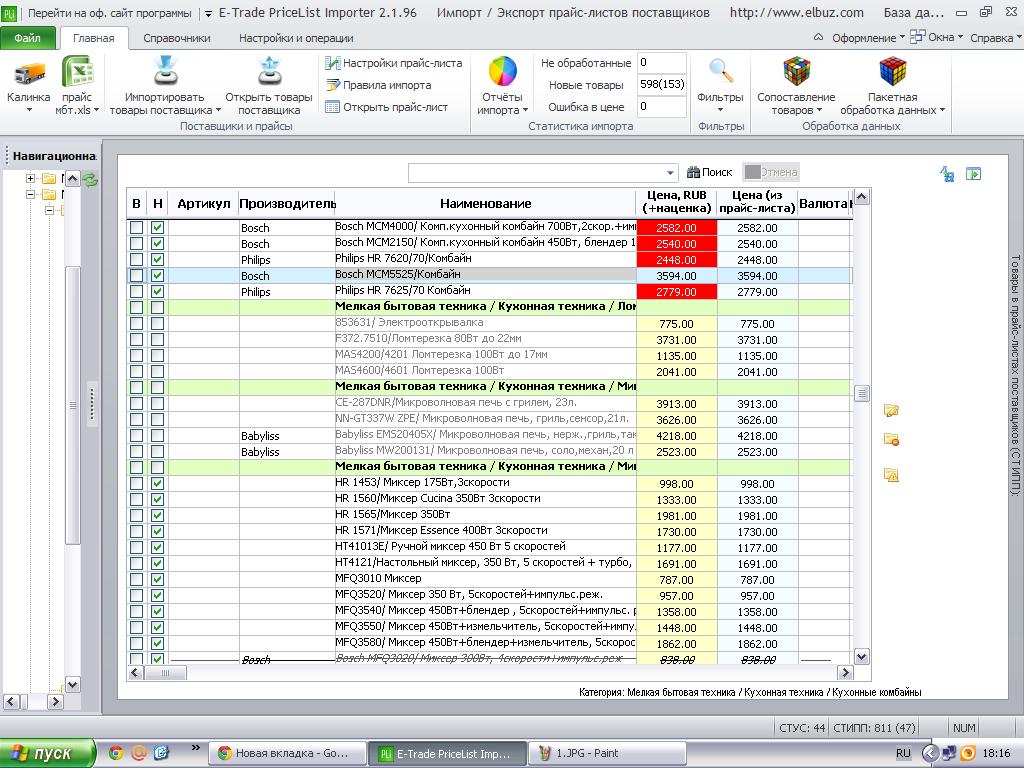Image resolution: width=1024 pixels, height=768 pixels.
Task: Switch to the Главная ribbon tab
Action: 93,38
